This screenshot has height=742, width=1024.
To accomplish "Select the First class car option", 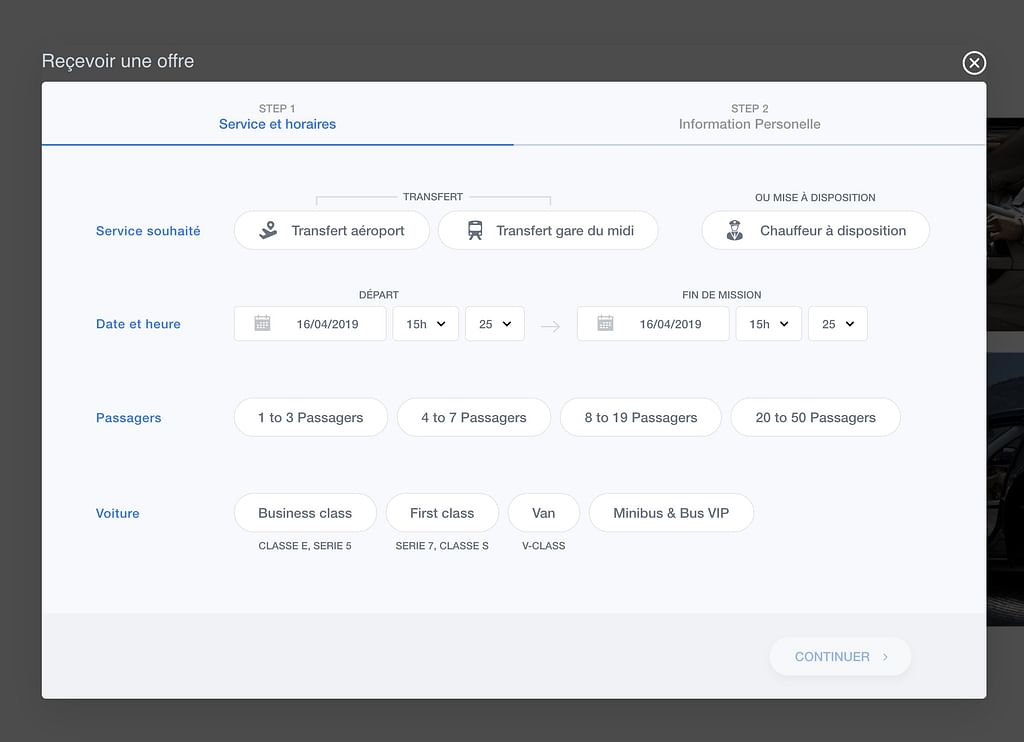I will [441, 513].
